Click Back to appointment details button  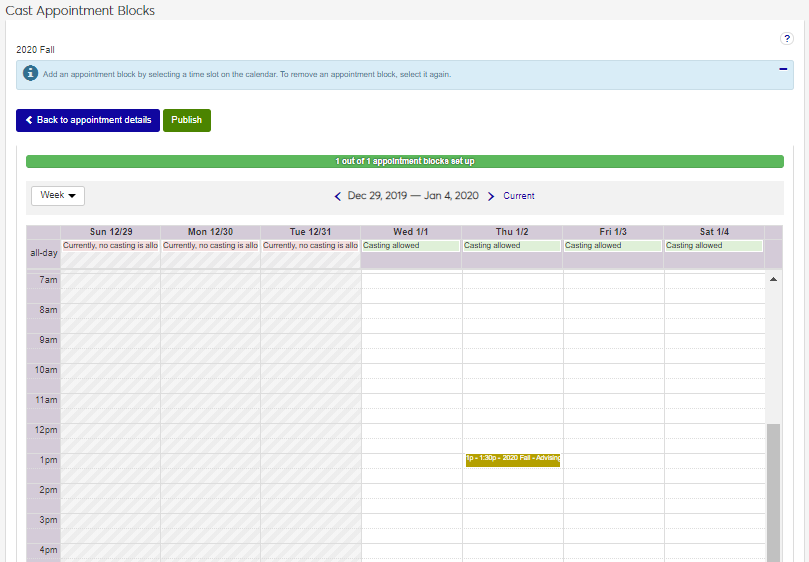[x=88, y=120]
